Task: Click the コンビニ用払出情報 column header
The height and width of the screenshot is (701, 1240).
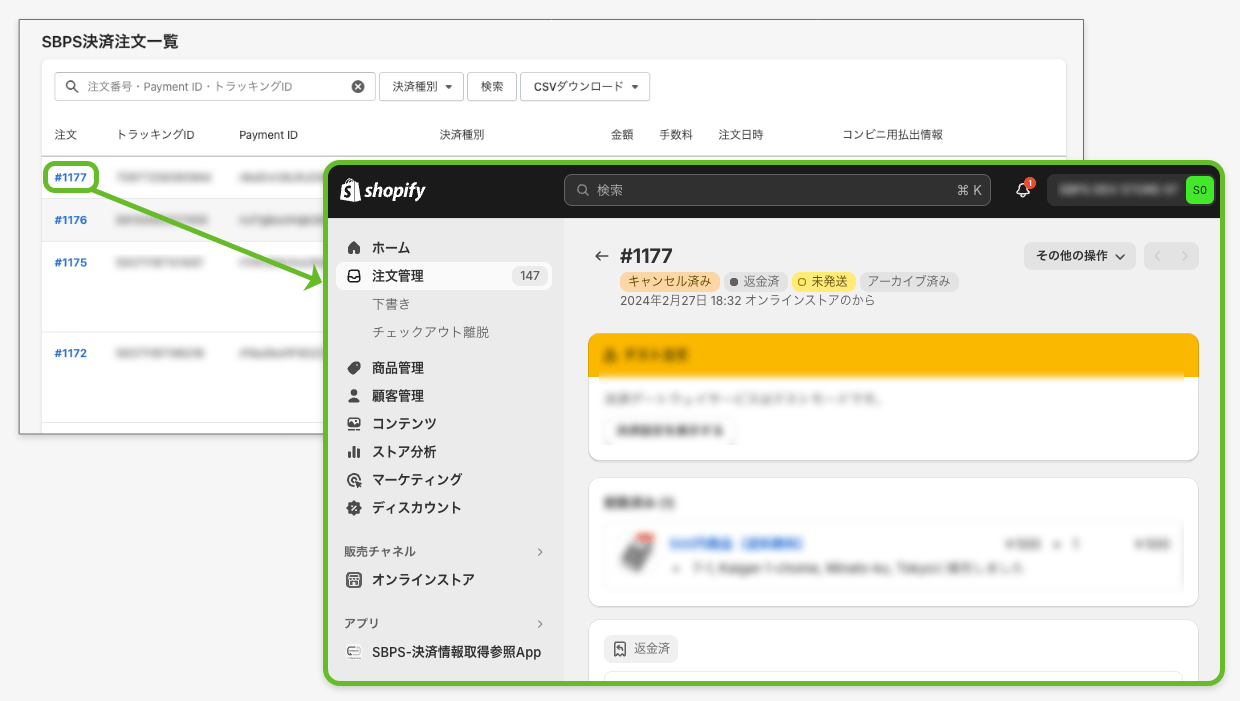Action: (893, 135)
